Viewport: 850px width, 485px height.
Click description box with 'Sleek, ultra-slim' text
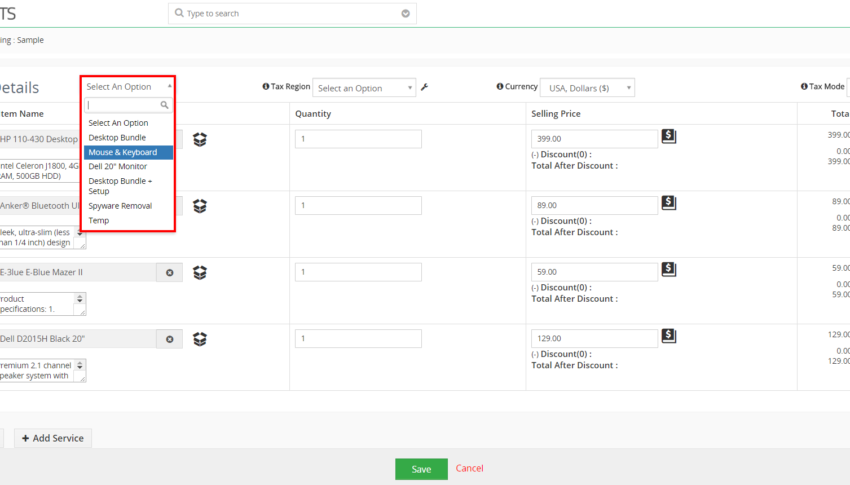point(43,237)
